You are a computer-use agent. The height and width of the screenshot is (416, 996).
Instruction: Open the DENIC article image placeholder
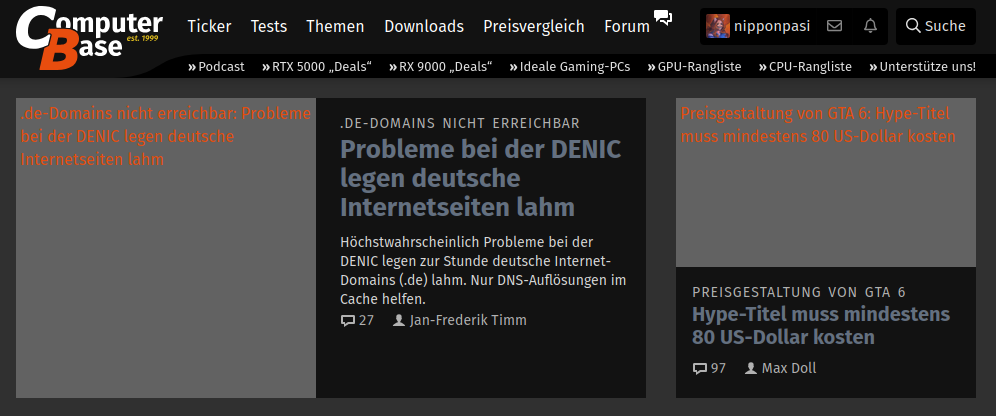point(166,248)
